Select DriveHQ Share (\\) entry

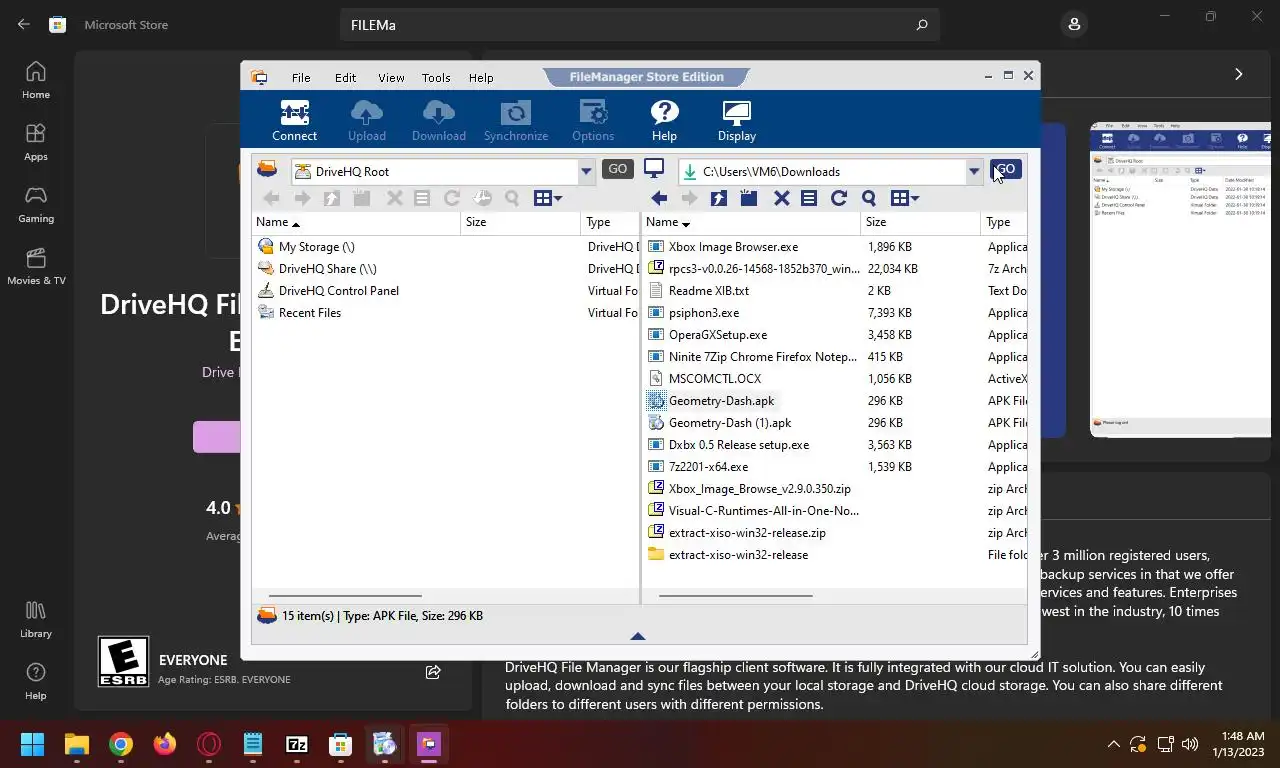click(327, 269)
